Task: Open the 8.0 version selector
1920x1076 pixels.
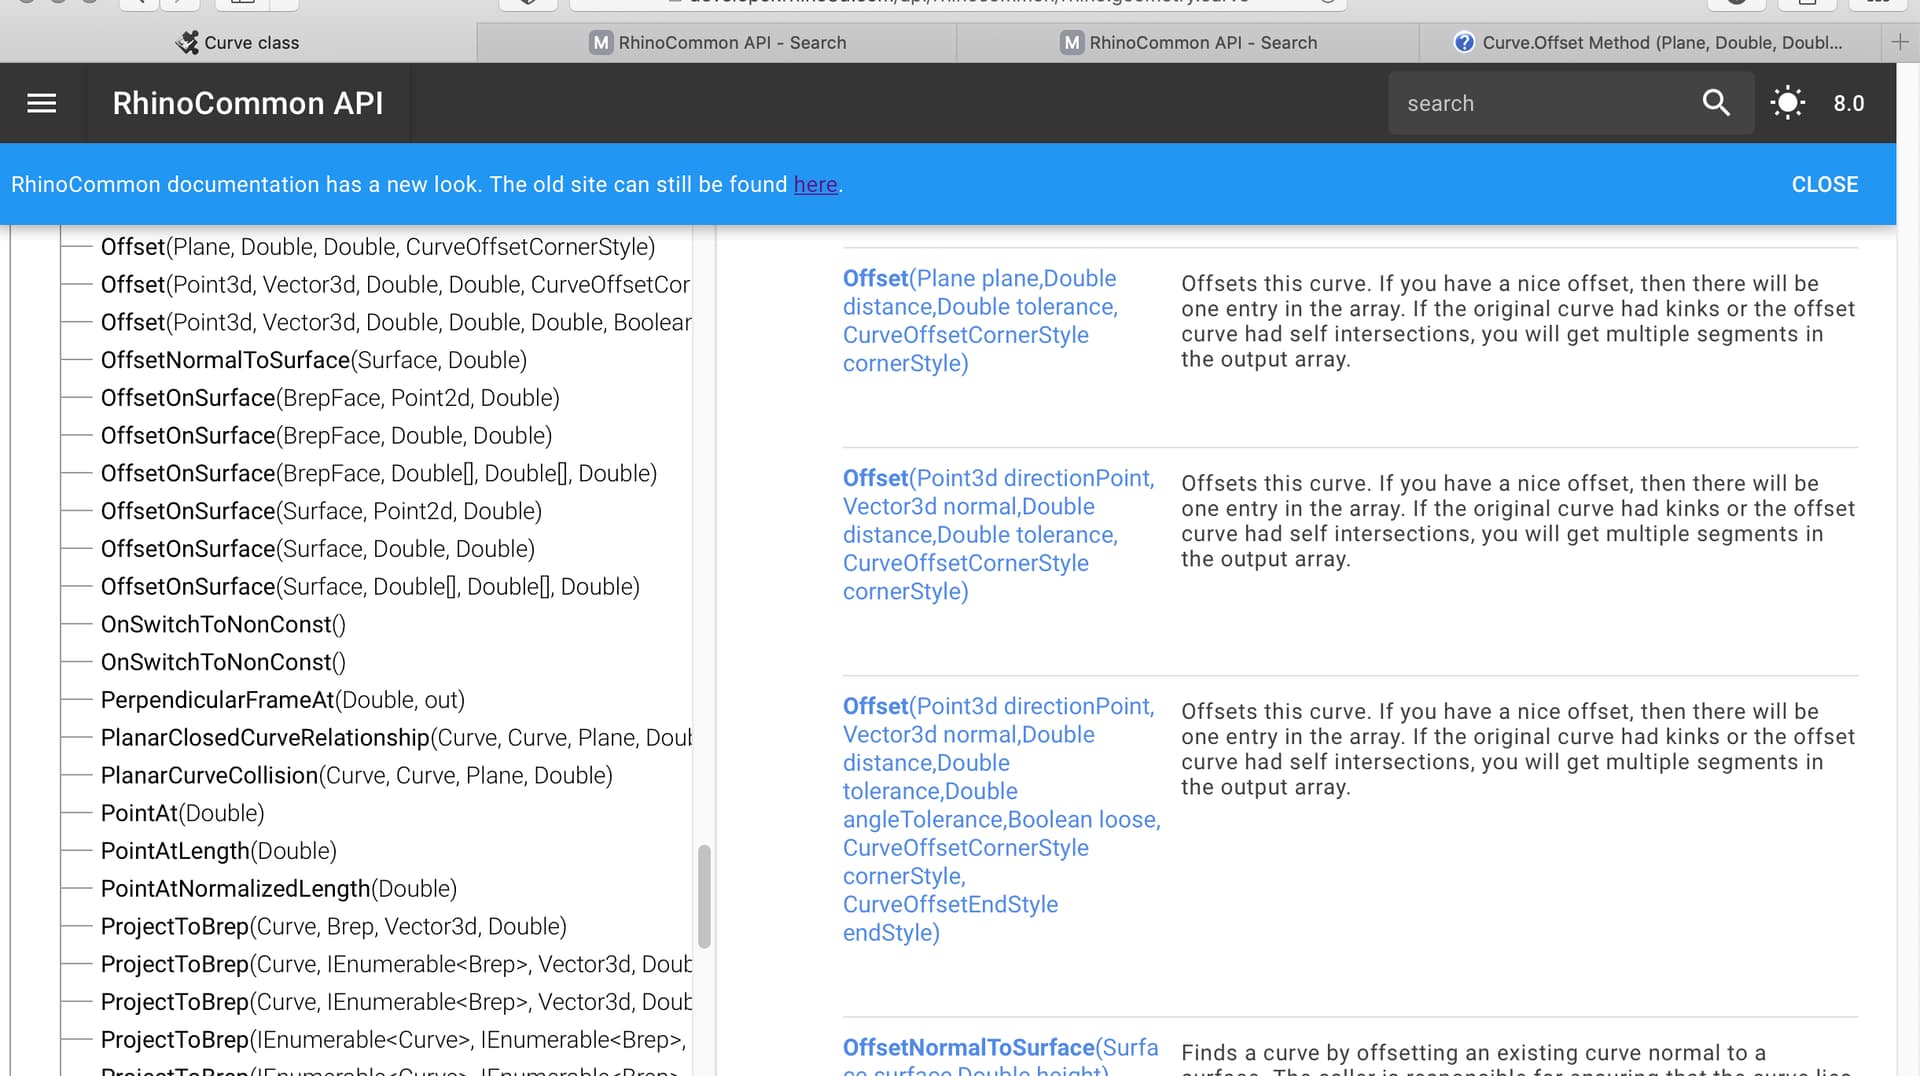Action: pyautogui.click(x=1848, y=103)
